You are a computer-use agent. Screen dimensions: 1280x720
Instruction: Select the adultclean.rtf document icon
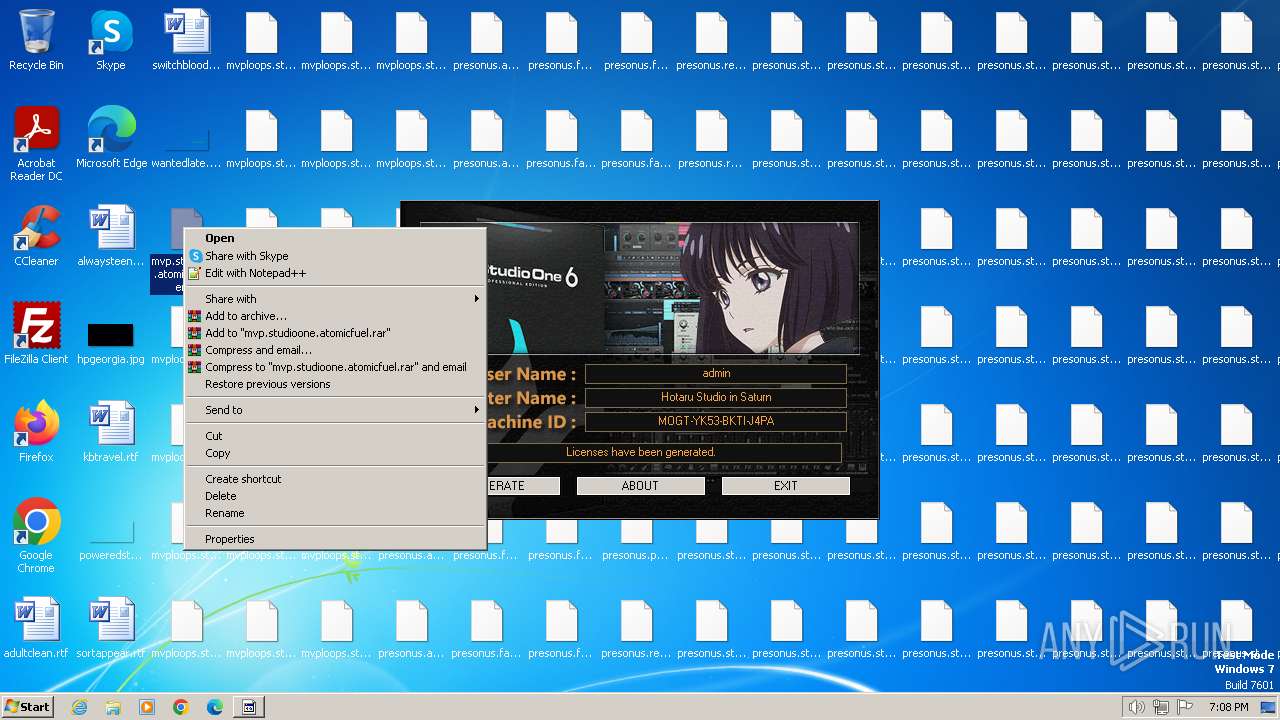(x=36, y=628)
